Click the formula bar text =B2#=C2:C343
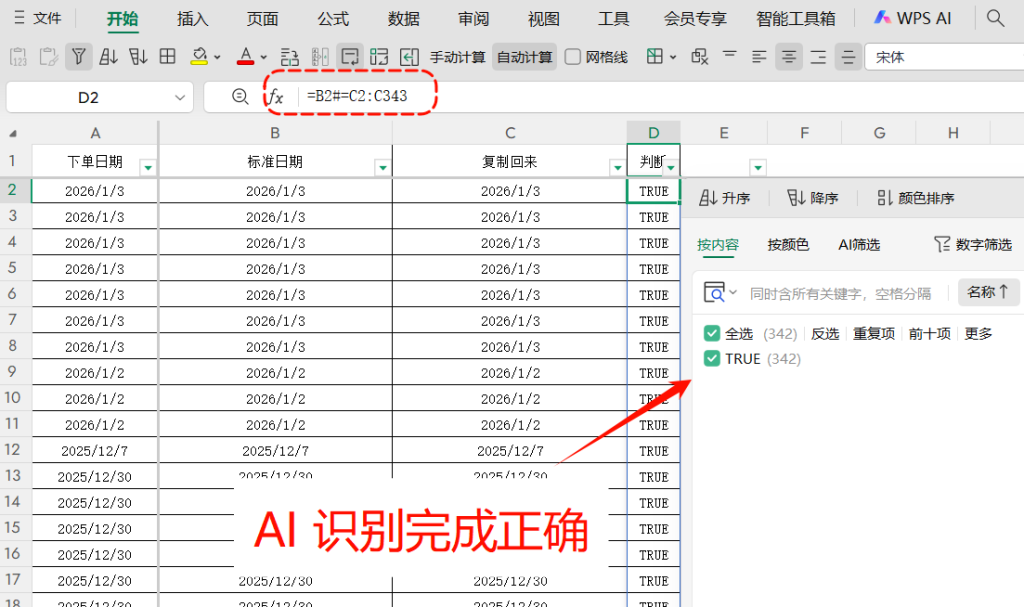Viewport: 1024px width, 607px height. click(x=357, y=96)
